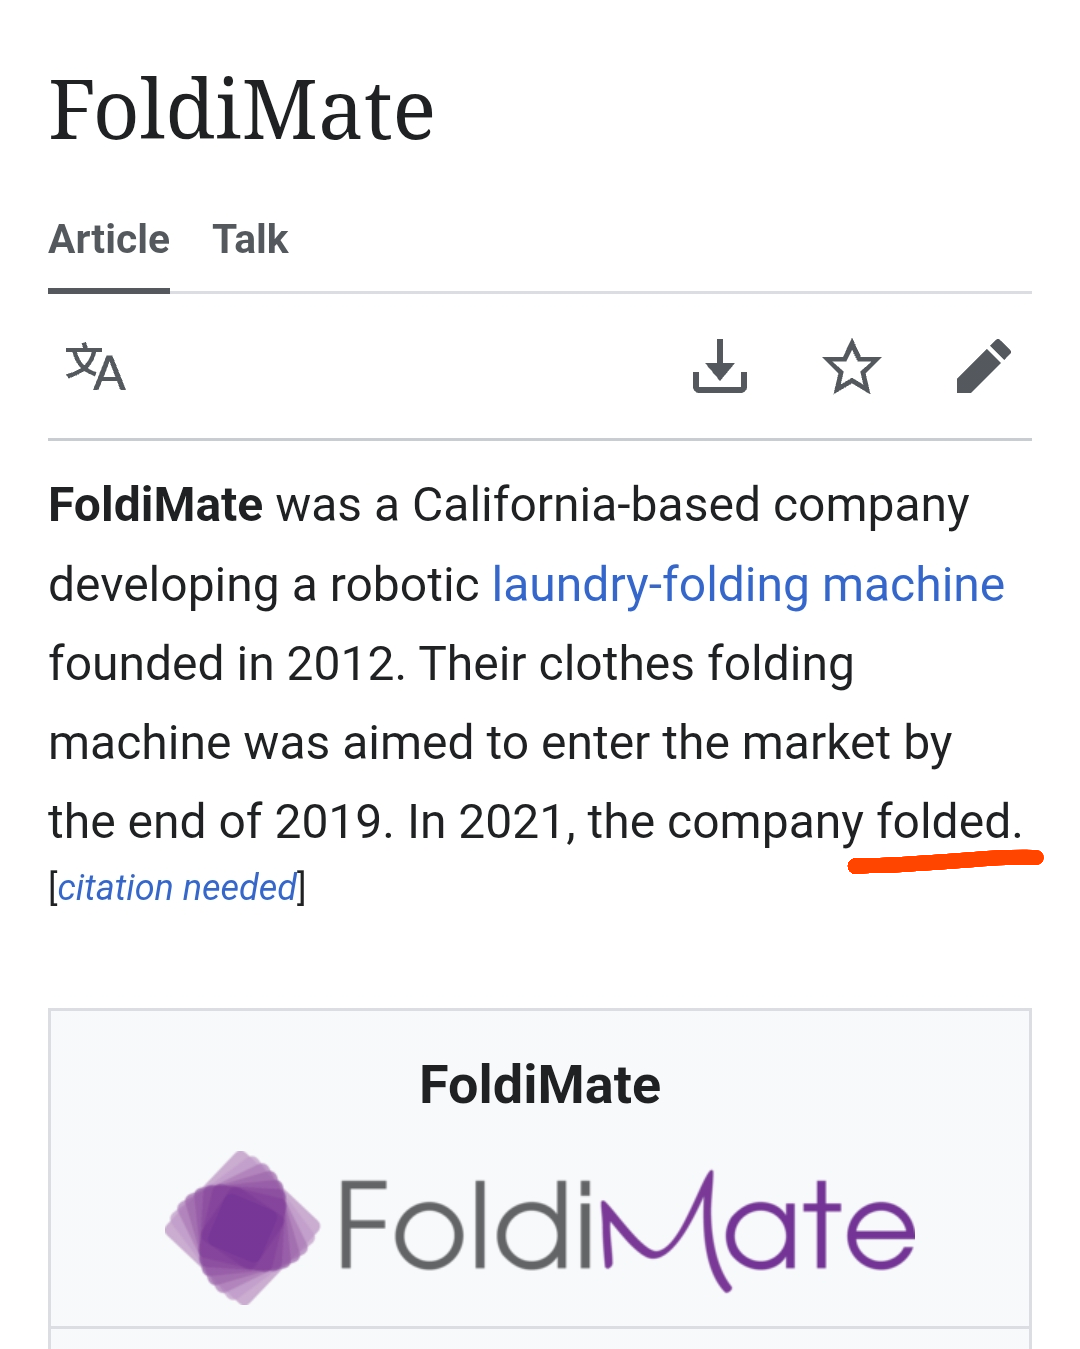Click the purple diamond logo emblem
The height and width of the screenshot is (1349, 1080).
tap(242, 1227)
